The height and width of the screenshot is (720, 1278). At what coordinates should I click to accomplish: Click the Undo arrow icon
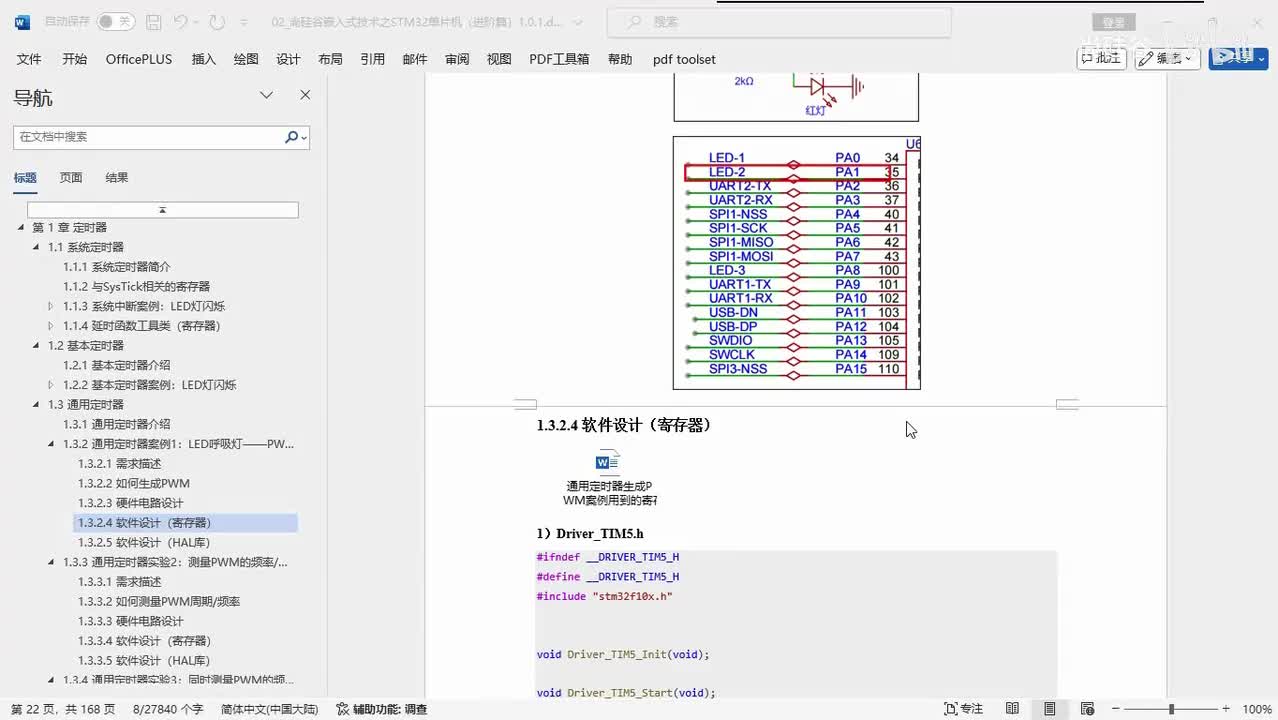click(180, 22)
